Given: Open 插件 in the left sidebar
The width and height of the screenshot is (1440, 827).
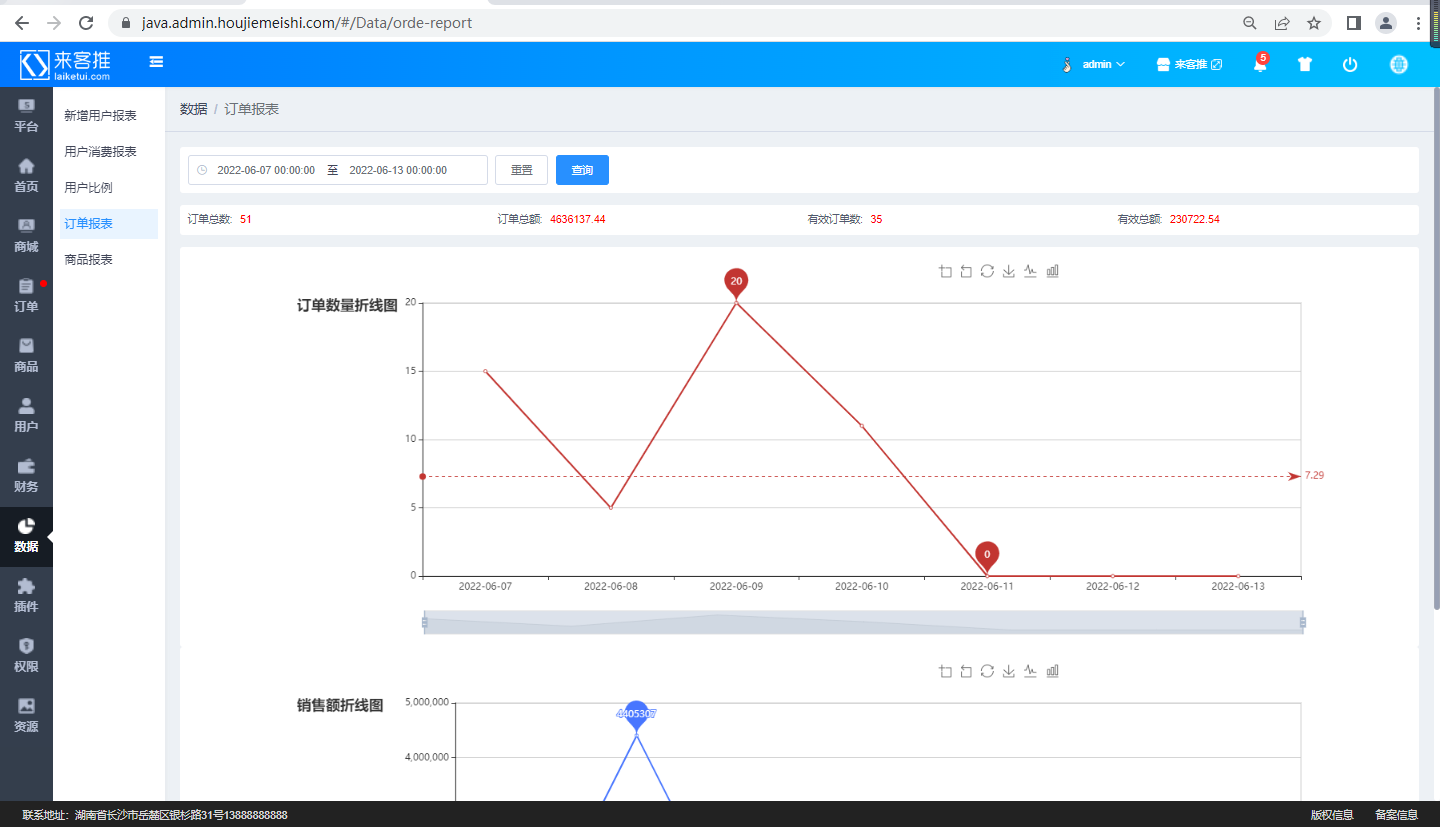Looking at the screenshot, I should (26, 596).
